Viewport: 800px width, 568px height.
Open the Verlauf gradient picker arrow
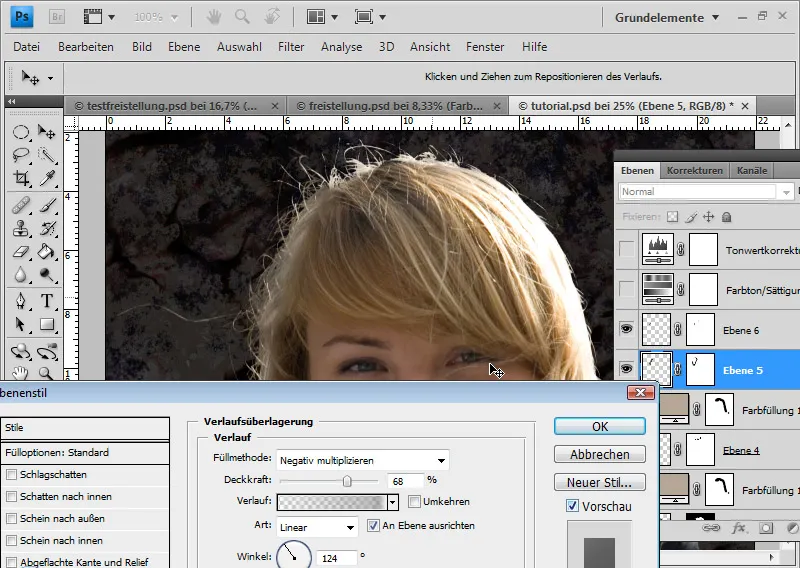[x=392, y=502]
